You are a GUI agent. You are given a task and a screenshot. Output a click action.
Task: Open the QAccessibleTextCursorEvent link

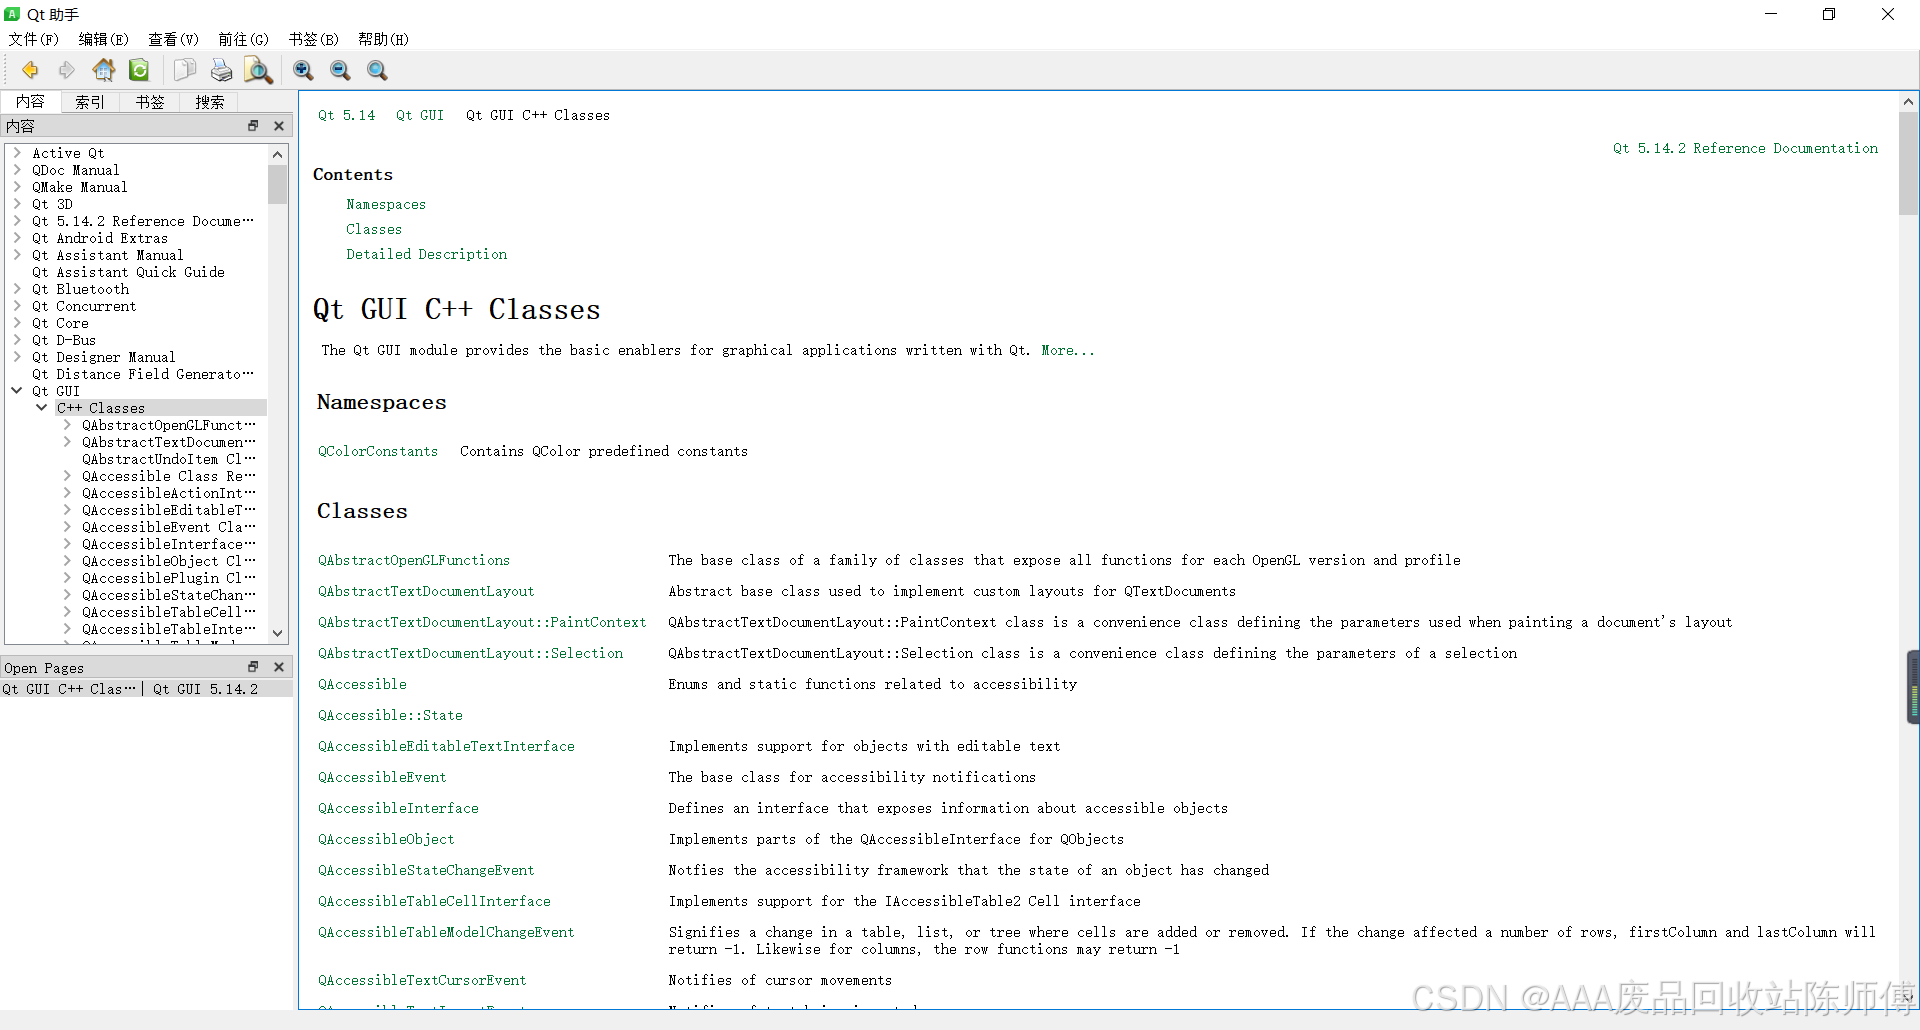422,980
